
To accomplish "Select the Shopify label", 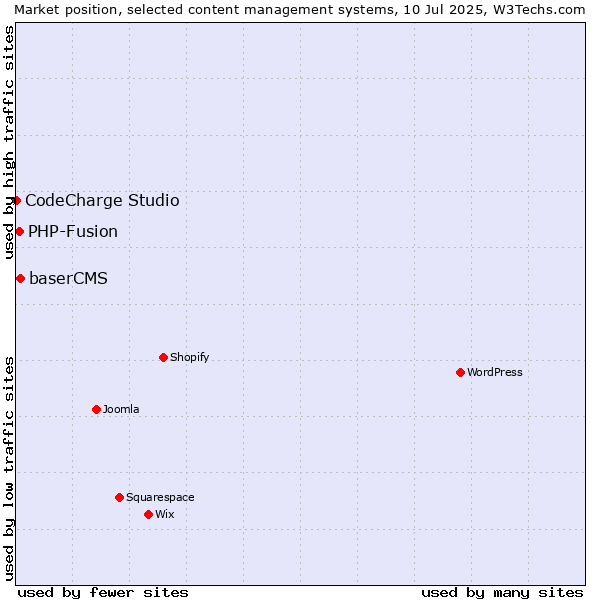I will tap(189, 357).
